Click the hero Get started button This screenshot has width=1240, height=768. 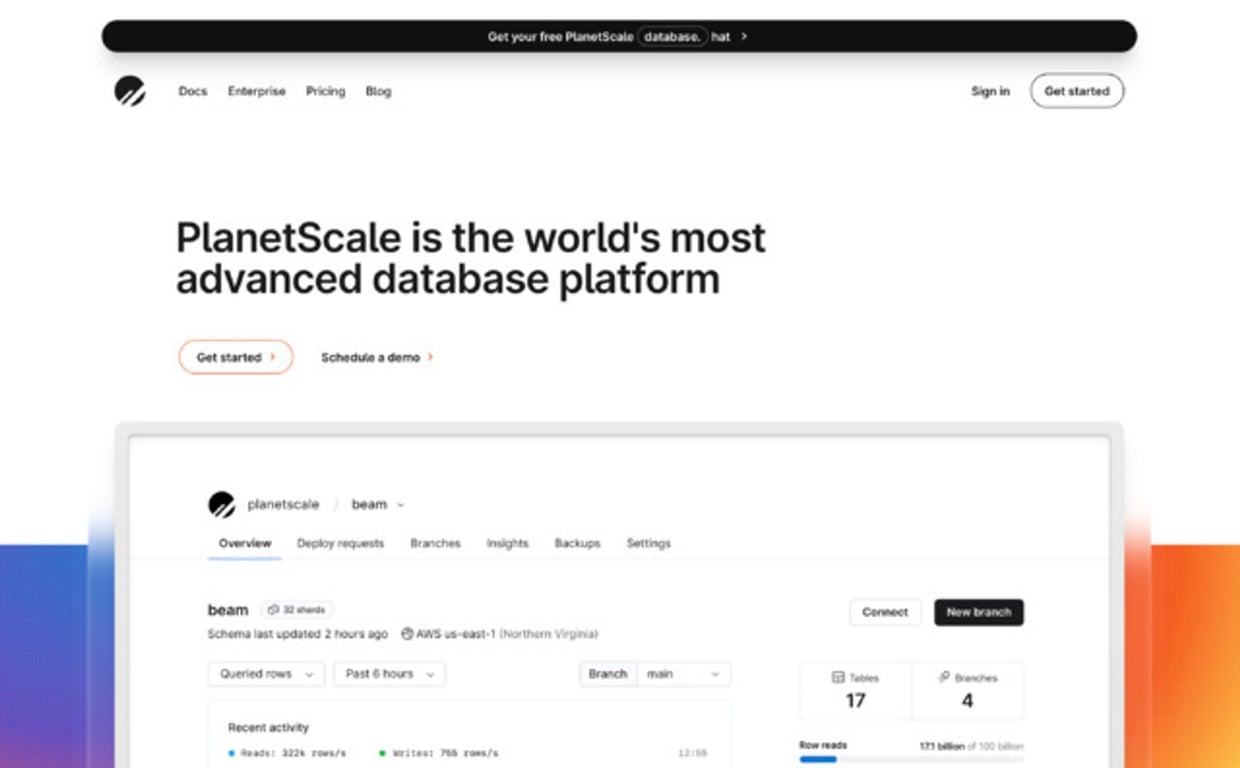coord(236,357)
